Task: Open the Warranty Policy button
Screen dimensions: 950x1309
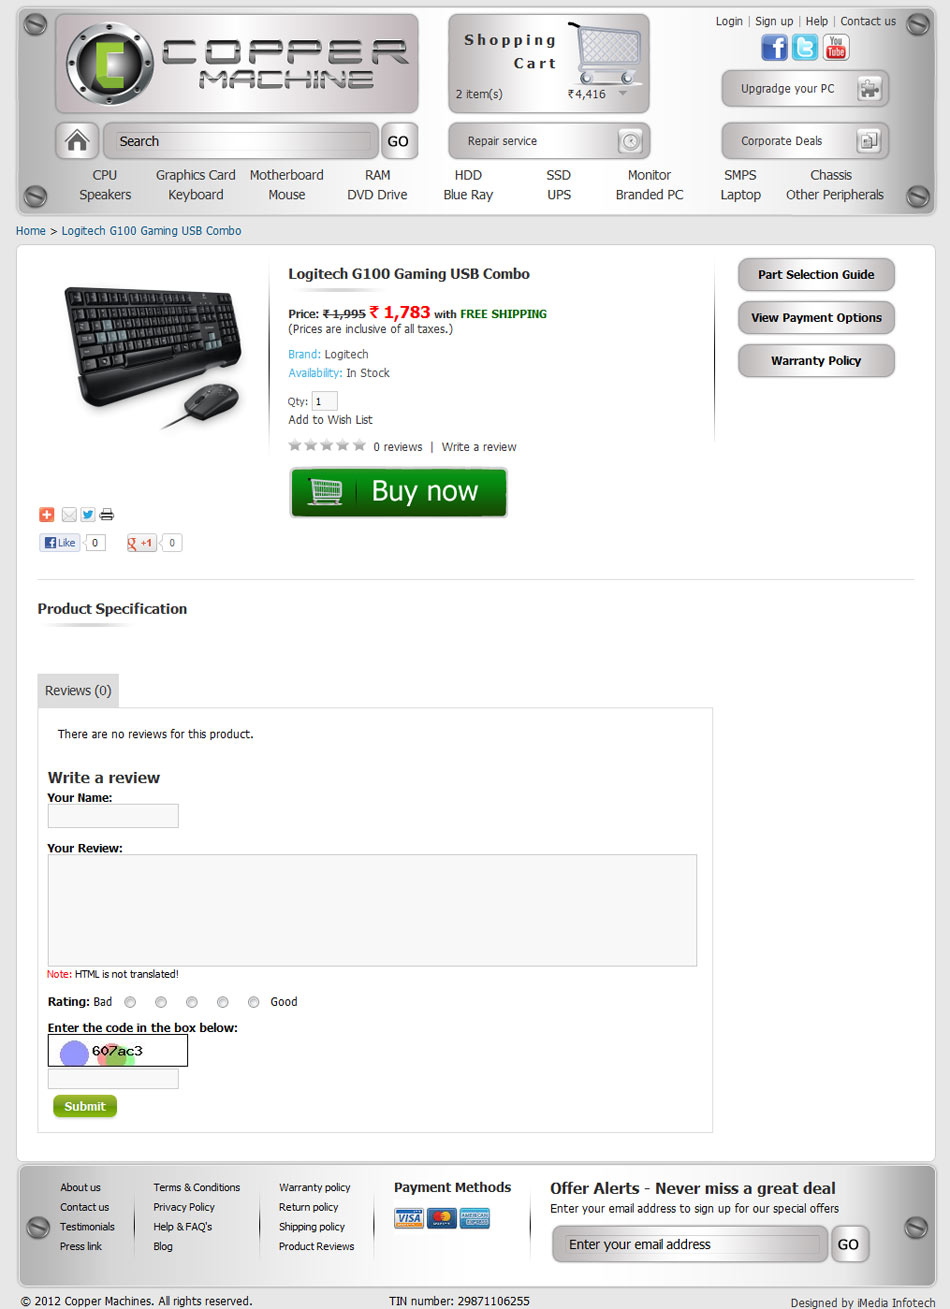Action: coord(816,361)
